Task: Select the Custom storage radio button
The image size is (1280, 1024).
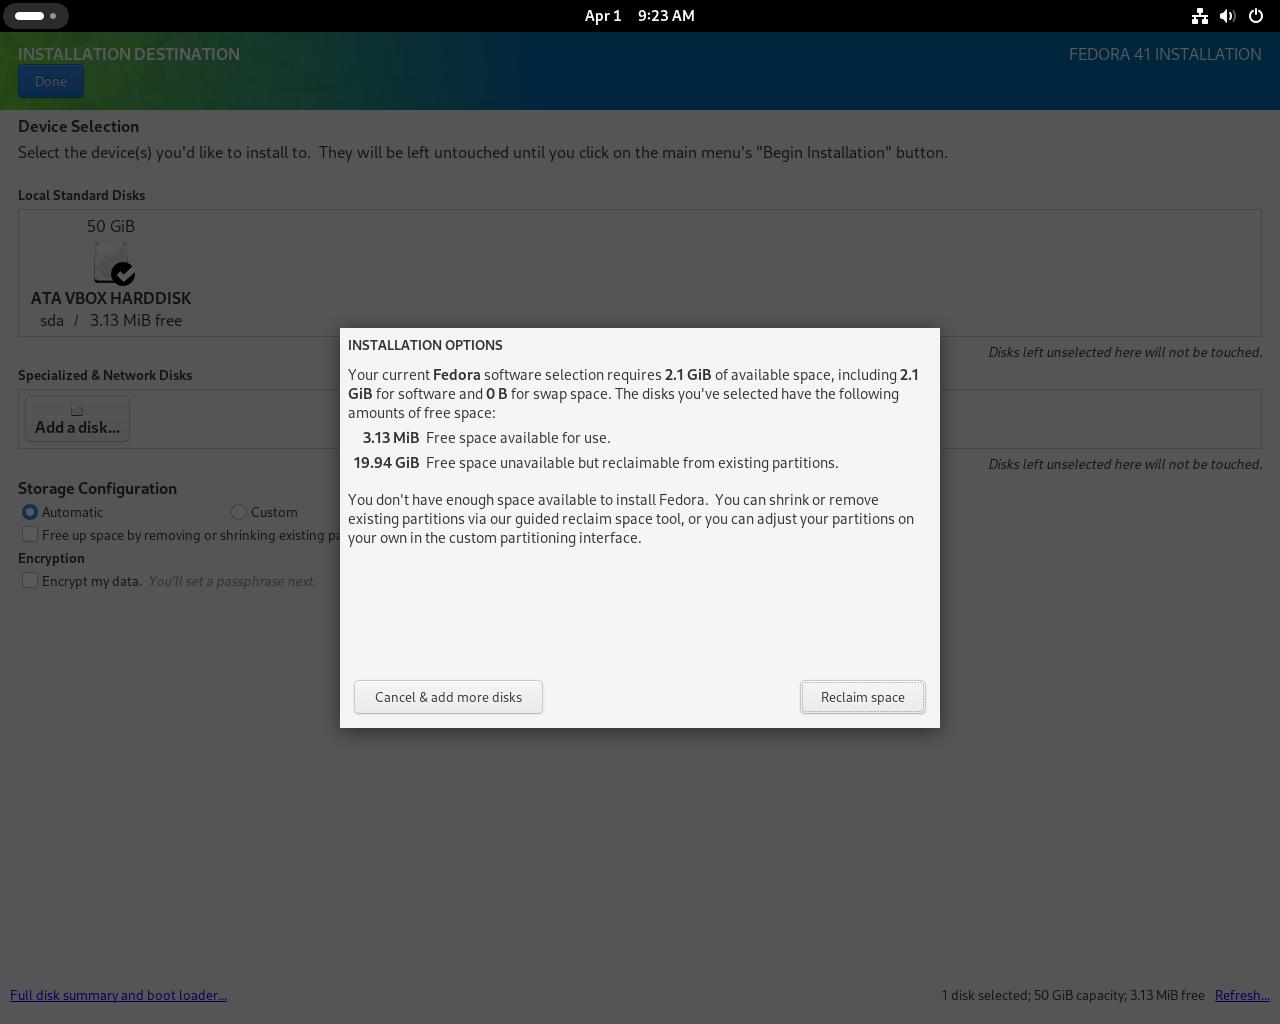Action: (239, 512)
